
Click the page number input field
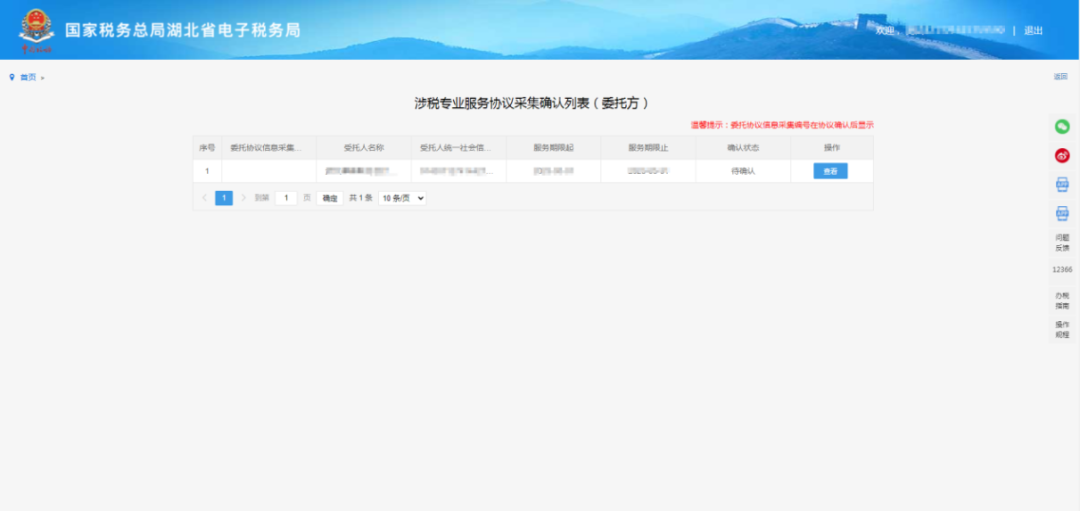[x=286, y=198]
